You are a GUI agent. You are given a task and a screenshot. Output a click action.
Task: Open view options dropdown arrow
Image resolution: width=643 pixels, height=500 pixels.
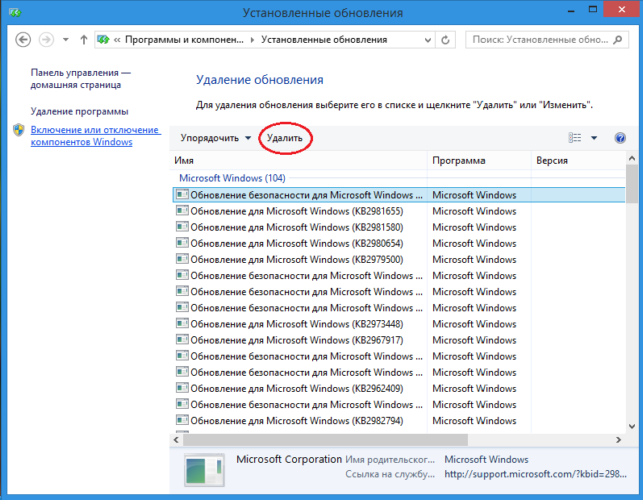tap(594, 138)
